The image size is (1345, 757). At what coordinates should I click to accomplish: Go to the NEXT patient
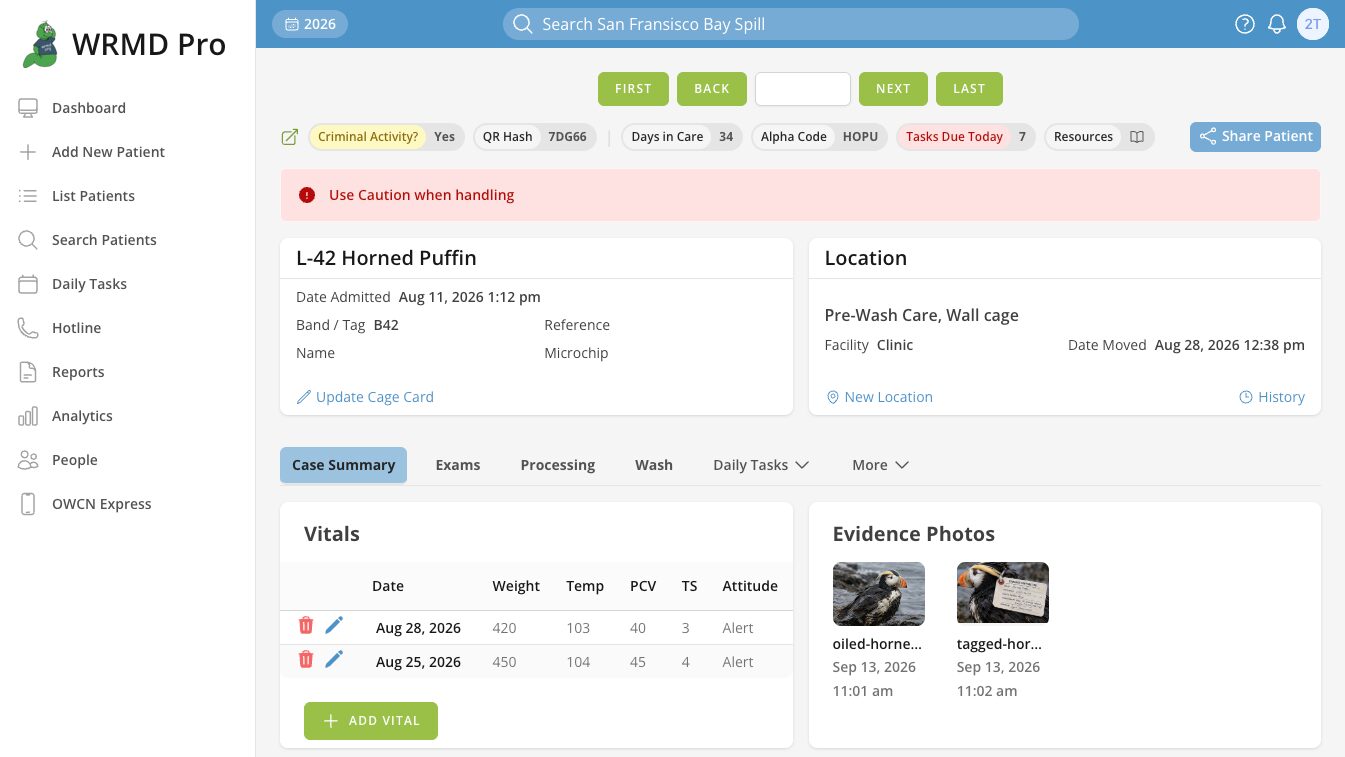tap(893, 89)
